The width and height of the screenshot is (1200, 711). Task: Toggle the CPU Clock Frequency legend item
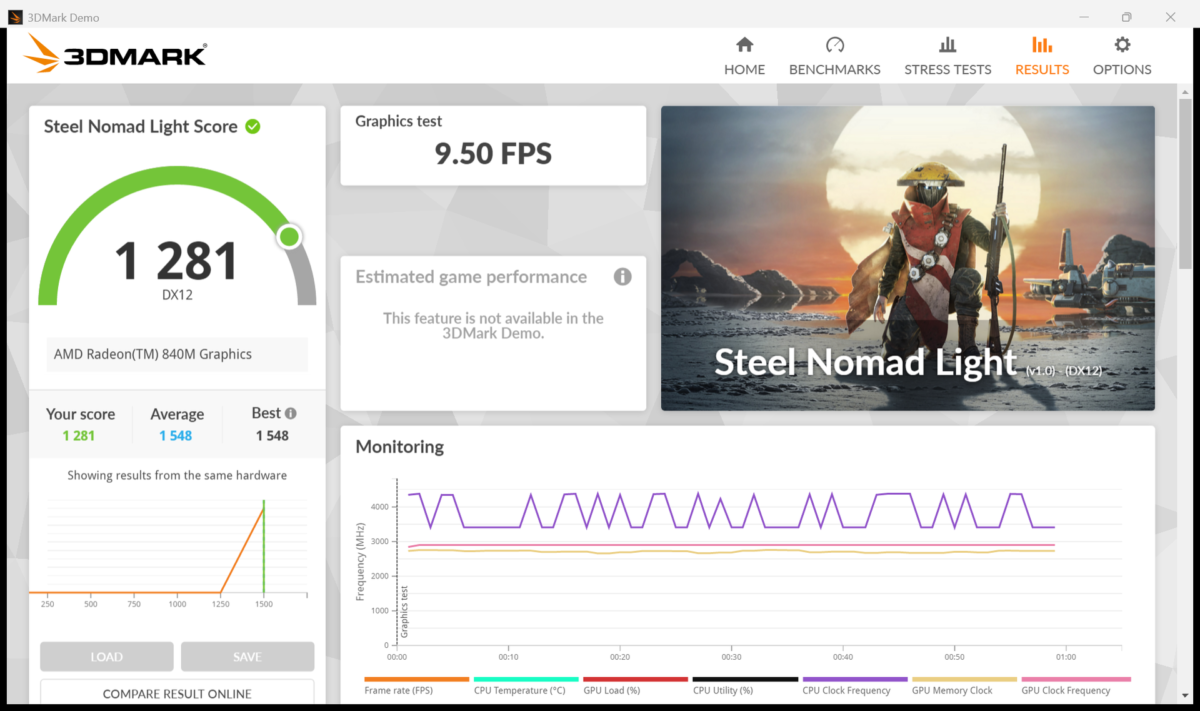coord(853,686)
